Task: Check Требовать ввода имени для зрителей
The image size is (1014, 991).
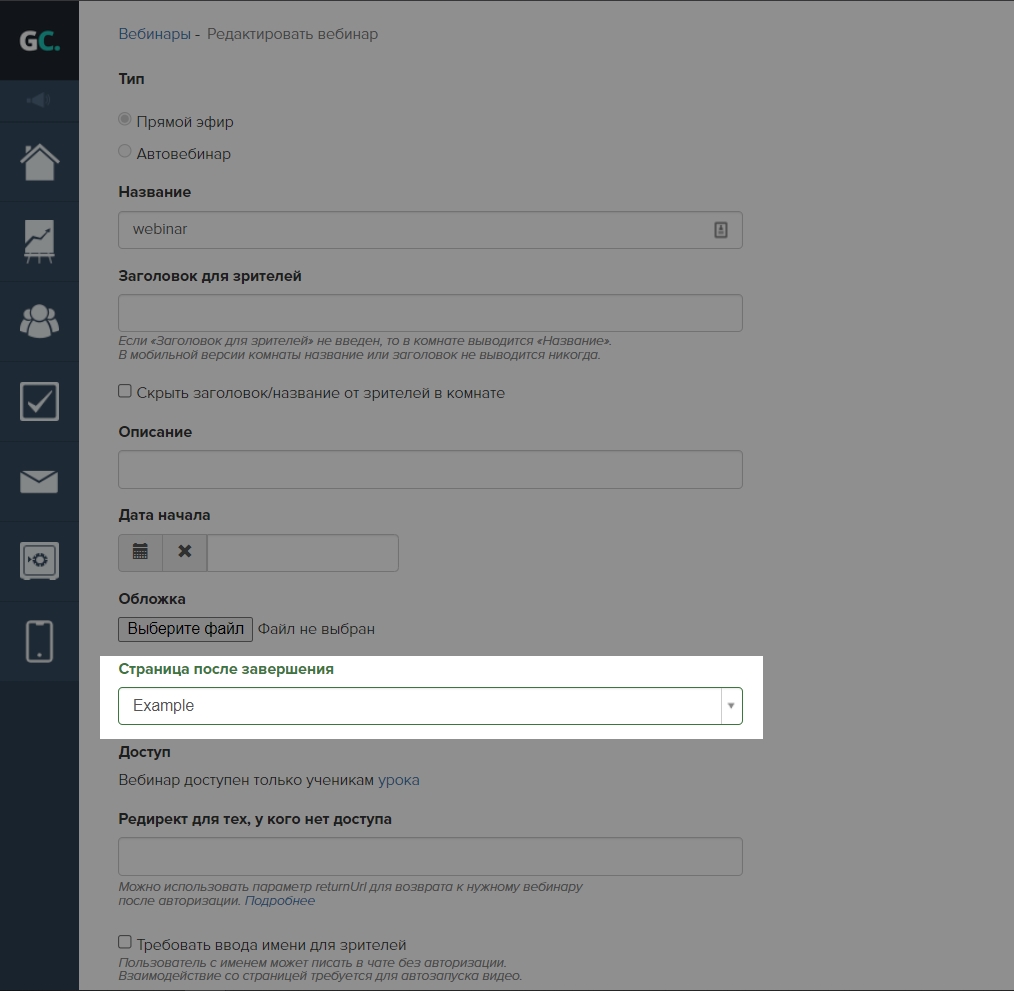Action: [x=125, y=942]
